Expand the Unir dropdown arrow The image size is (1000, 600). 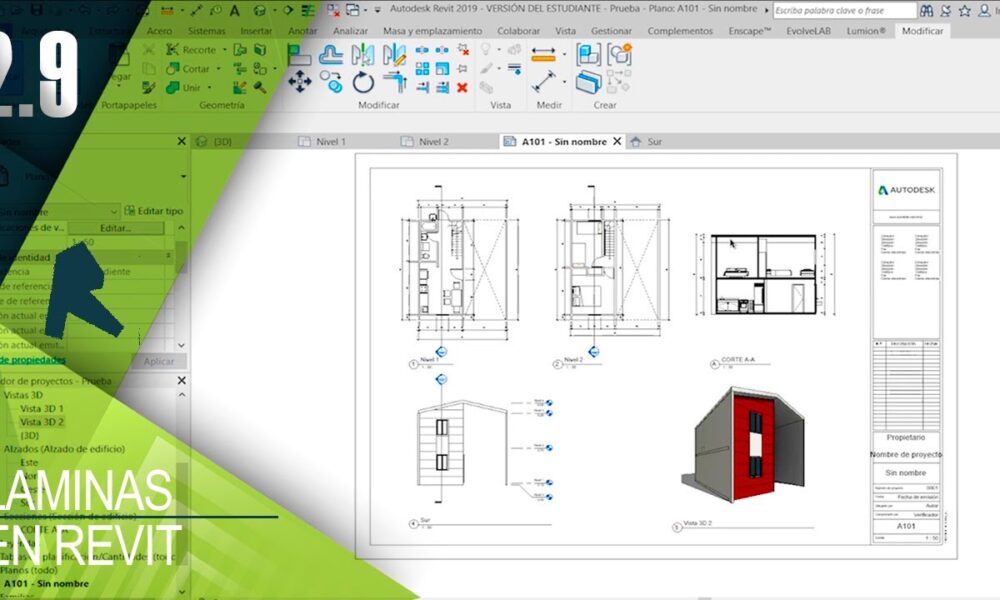(x=209, y=88)
